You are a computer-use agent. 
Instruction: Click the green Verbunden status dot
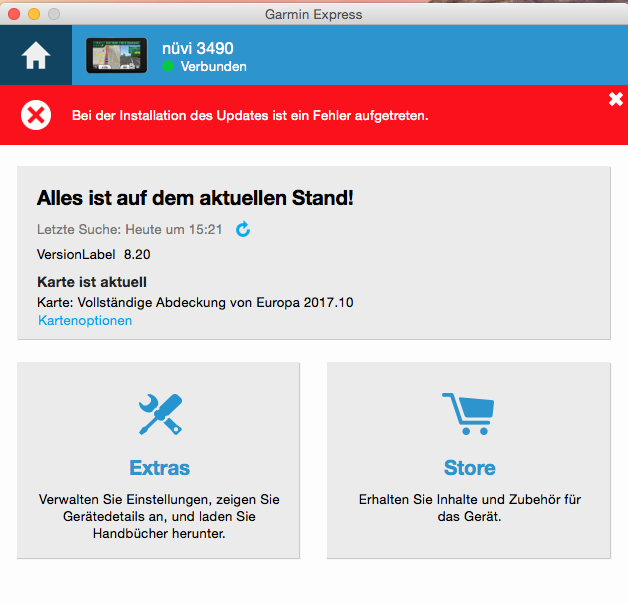(168, 67)
